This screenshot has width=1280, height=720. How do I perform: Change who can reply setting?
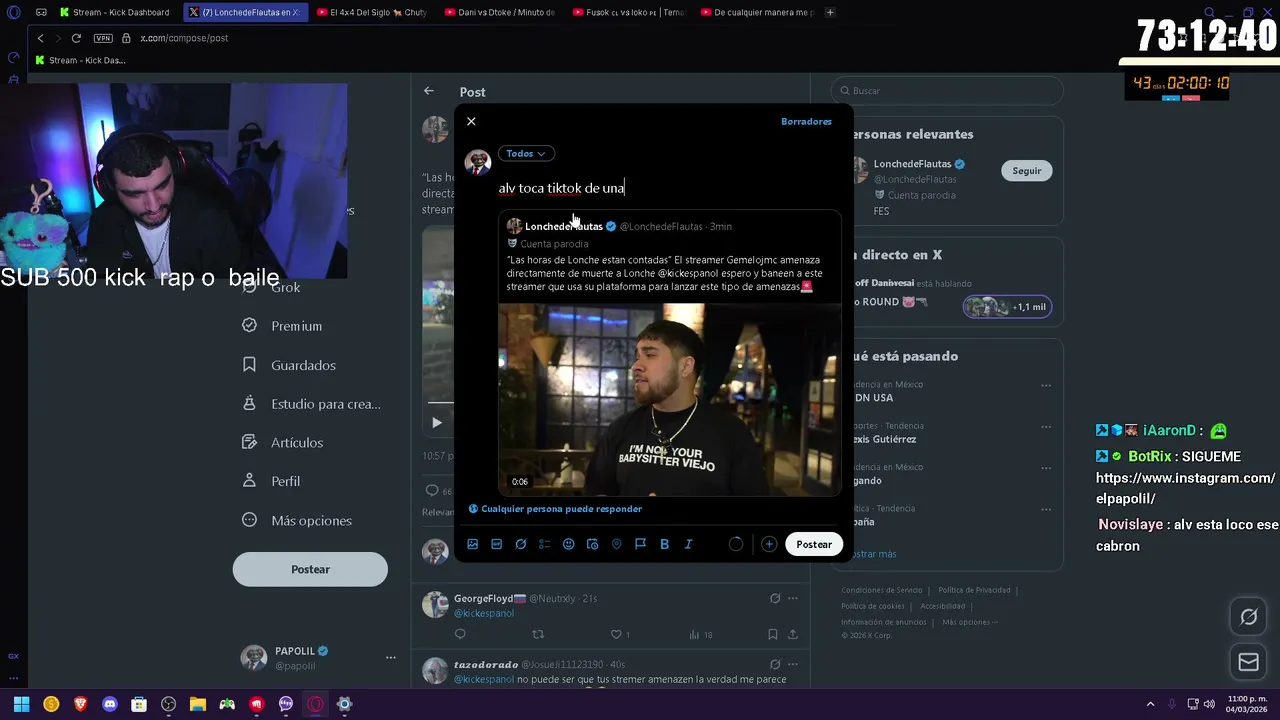point(555,509)
